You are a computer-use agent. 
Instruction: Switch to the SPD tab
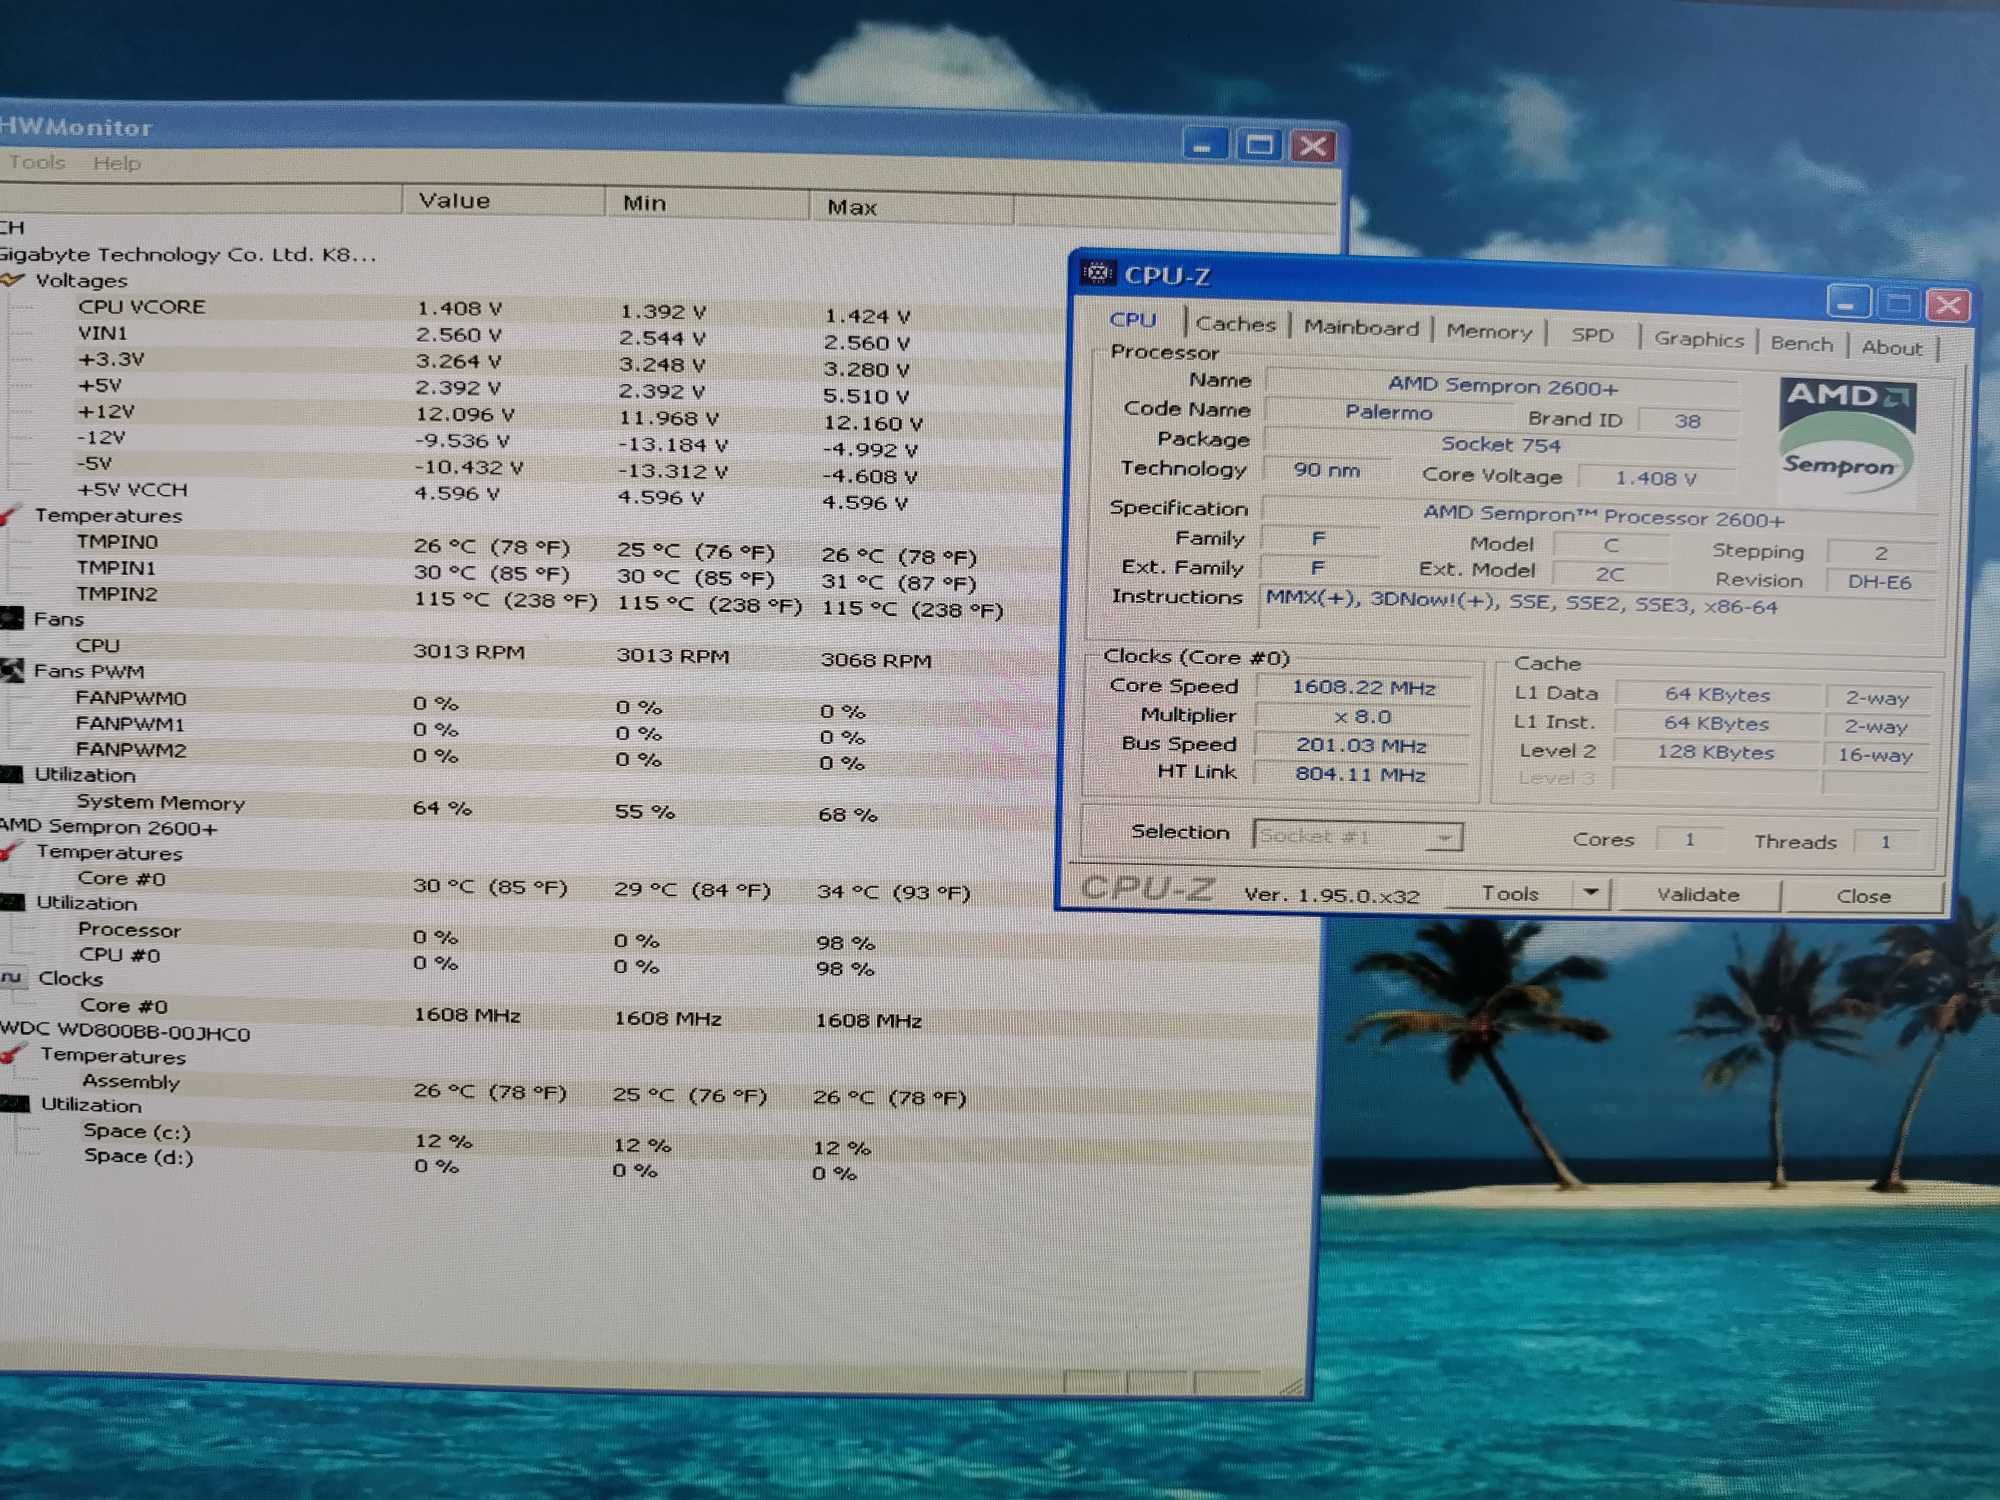pos(1592,335)
